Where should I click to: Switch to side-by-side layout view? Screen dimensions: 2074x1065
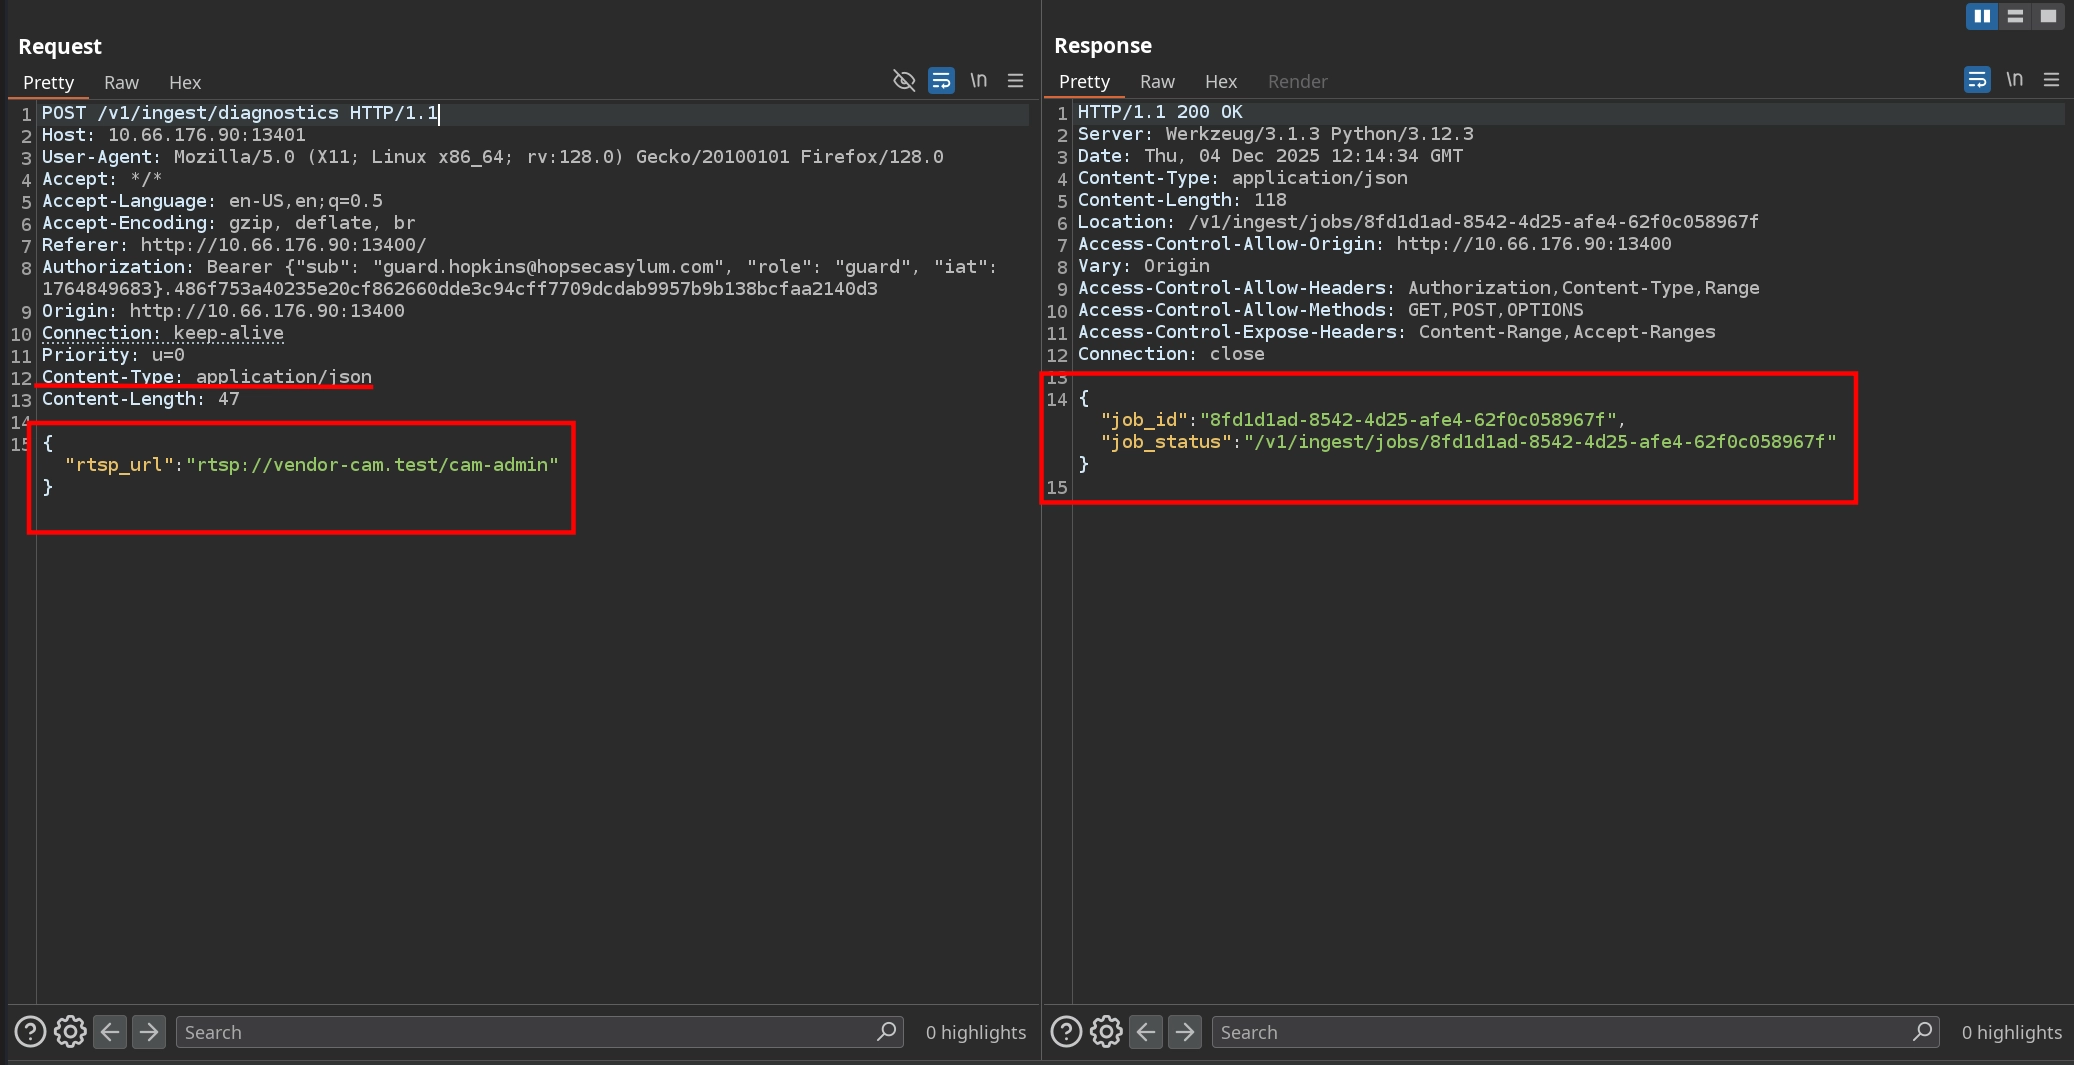1981,16
